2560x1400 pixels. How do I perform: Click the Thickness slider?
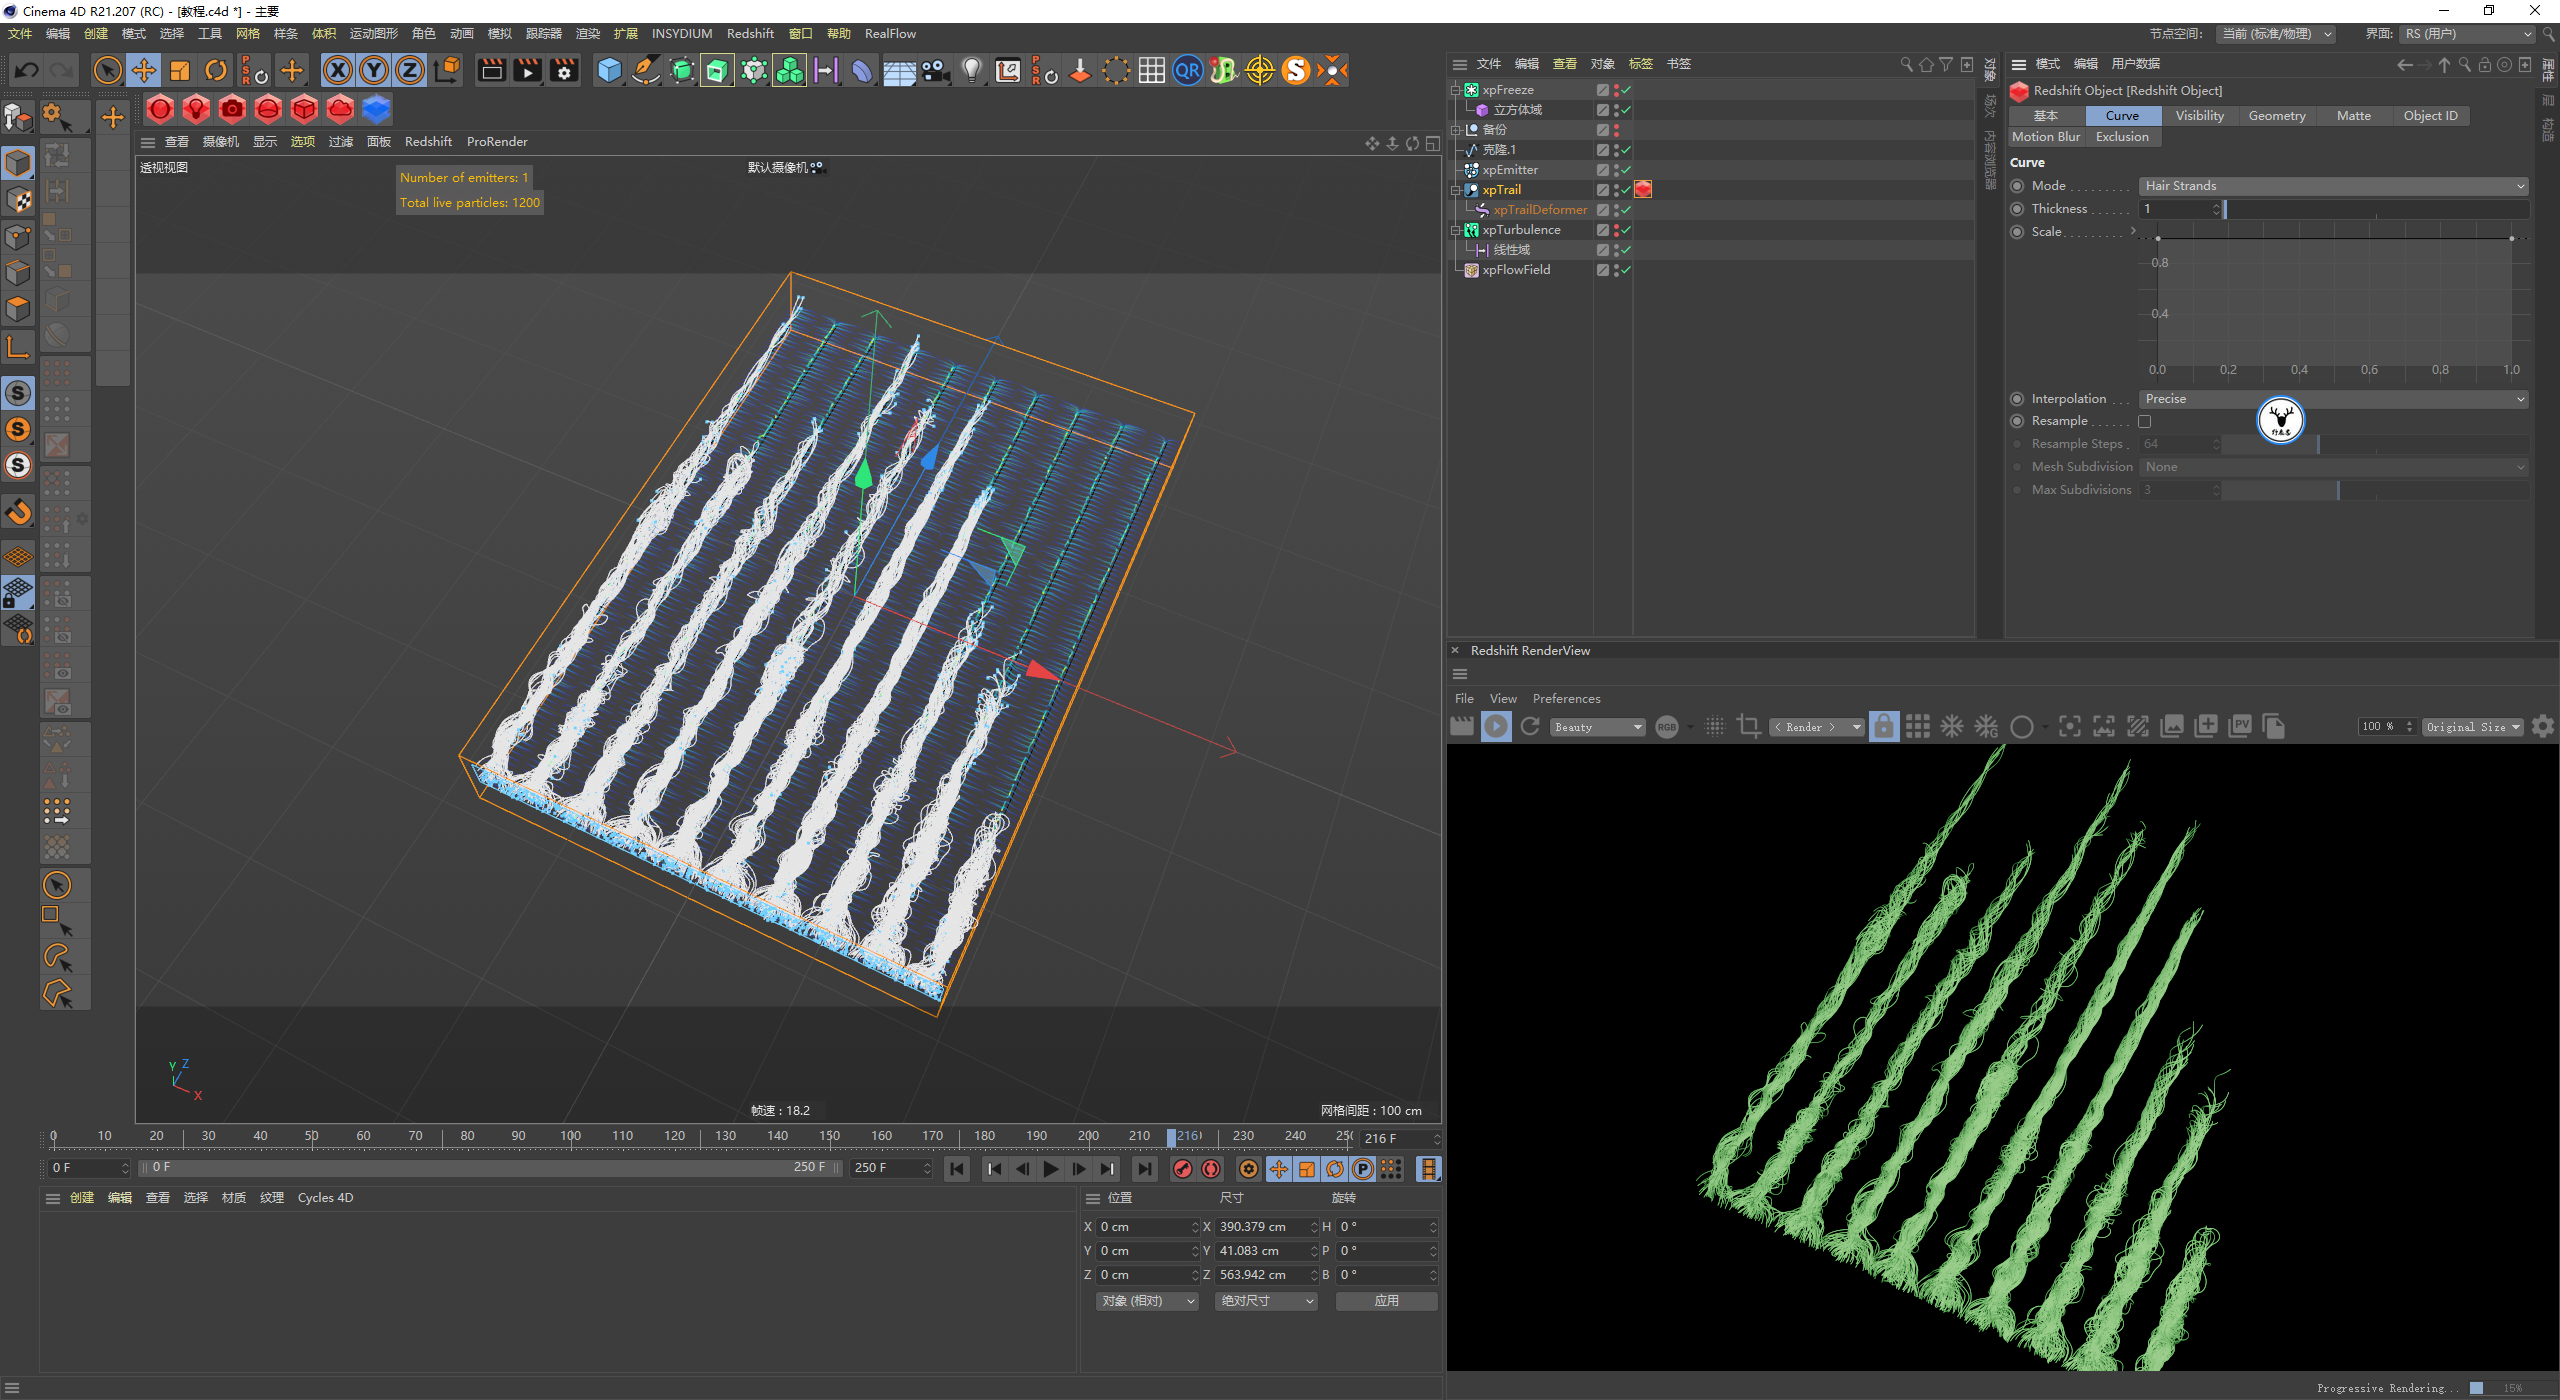tap(2376, 209)
